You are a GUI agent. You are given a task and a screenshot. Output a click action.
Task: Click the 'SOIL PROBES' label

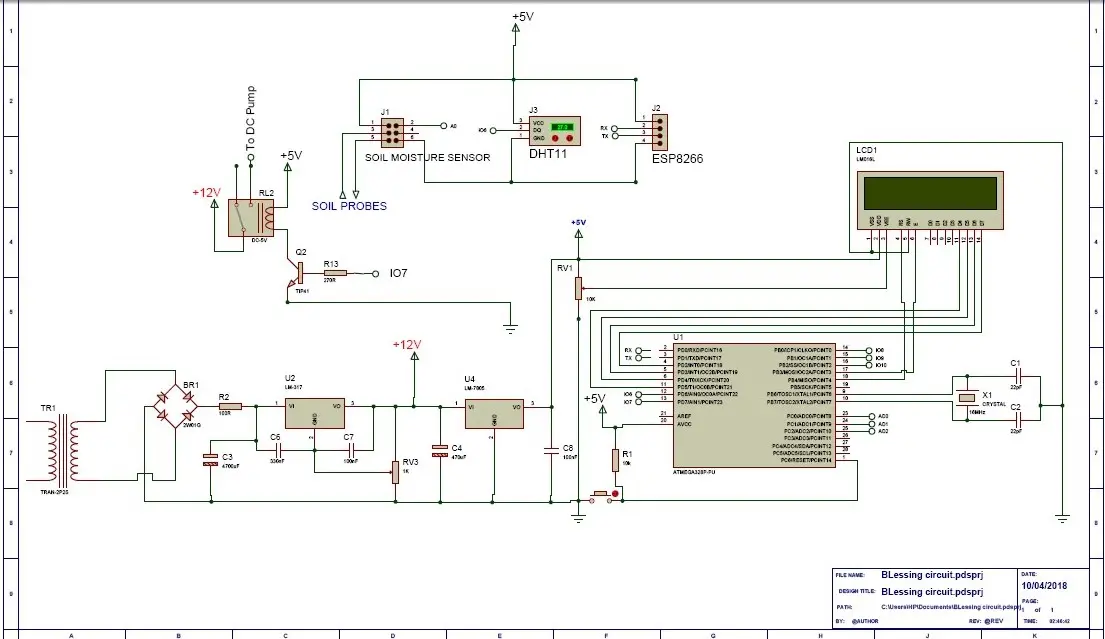[350, 206]
